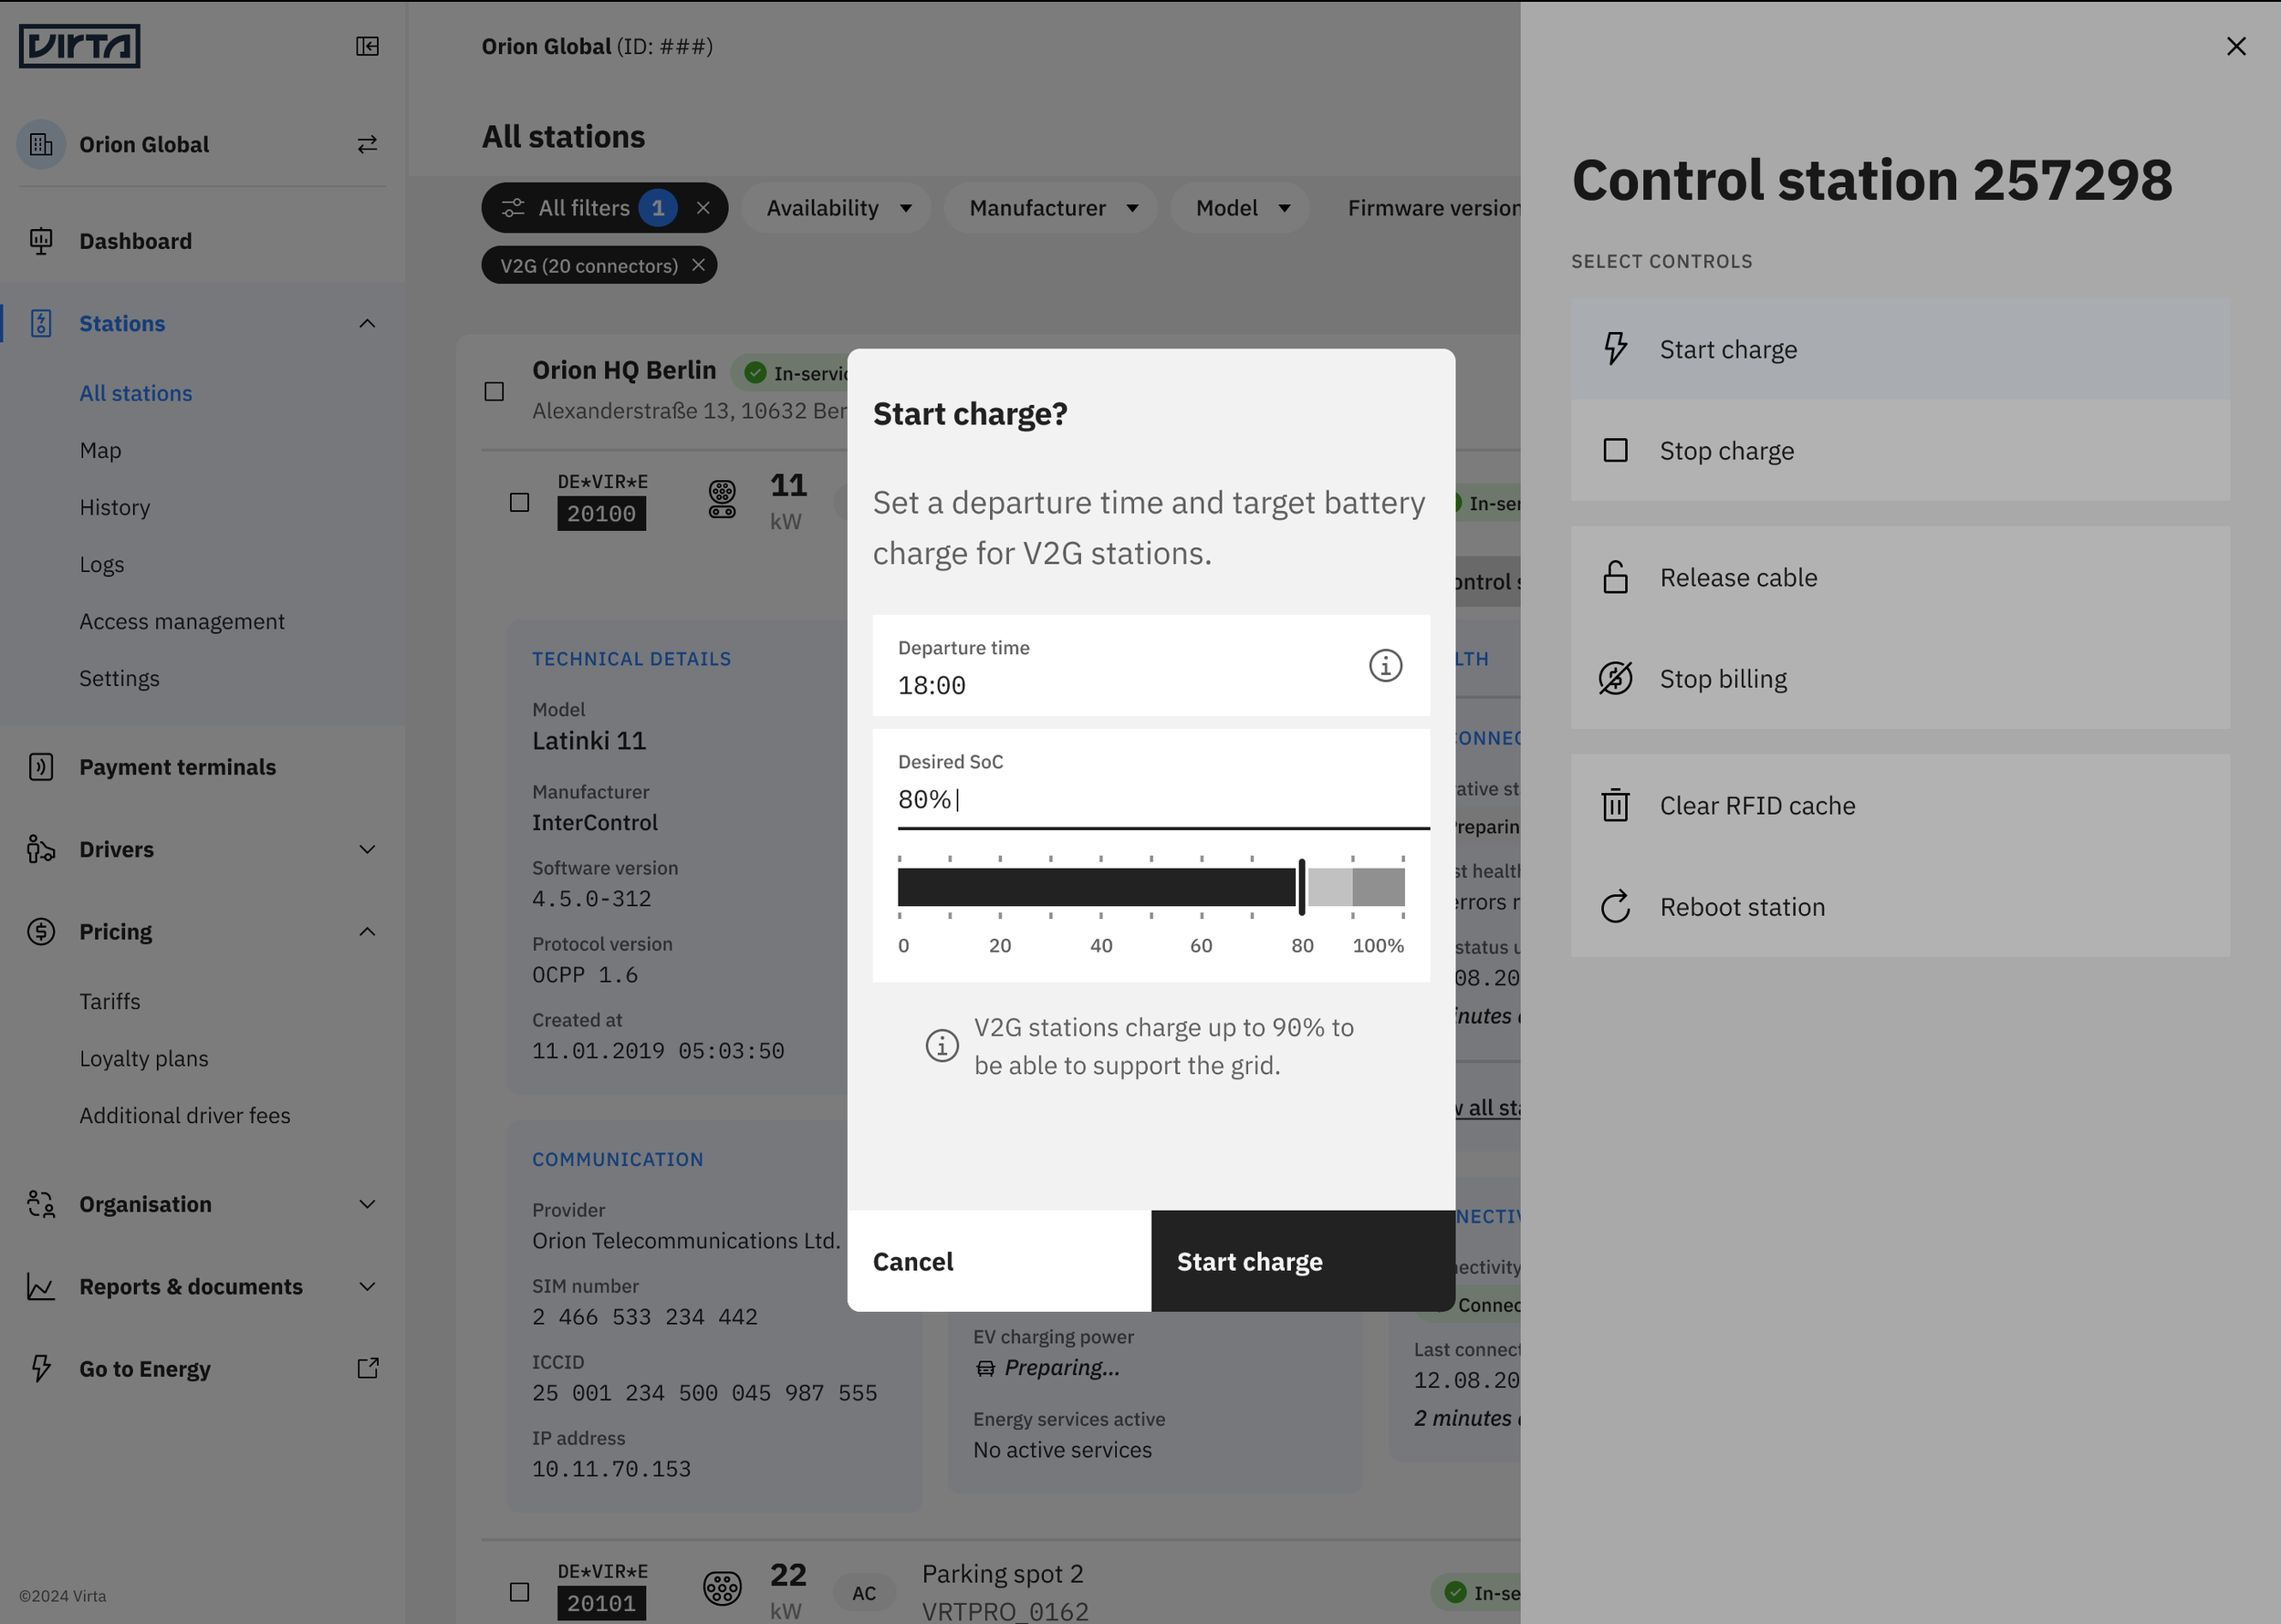Click the Departure time info icon
The width and height of the screenshot is (2281, 1624).
(1385, 665)
